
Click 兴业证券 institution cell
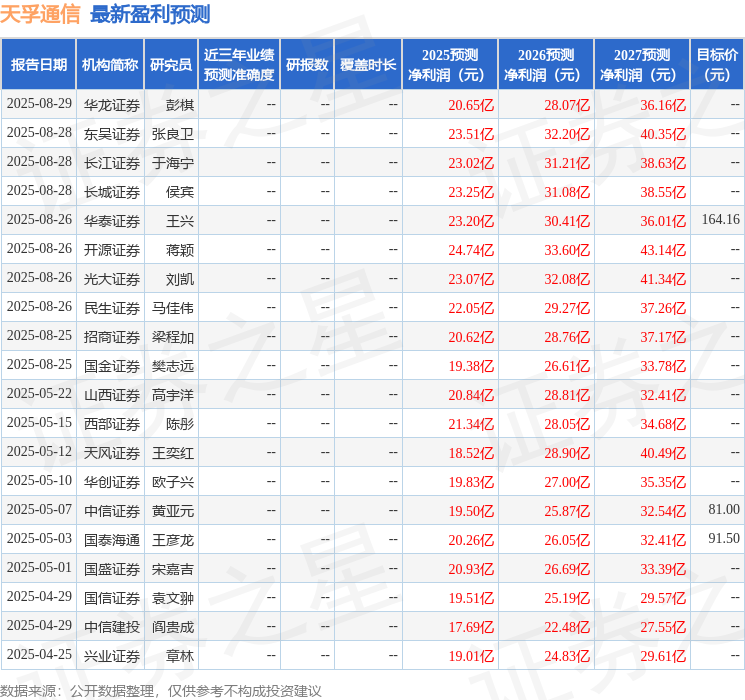coord(112,656)
